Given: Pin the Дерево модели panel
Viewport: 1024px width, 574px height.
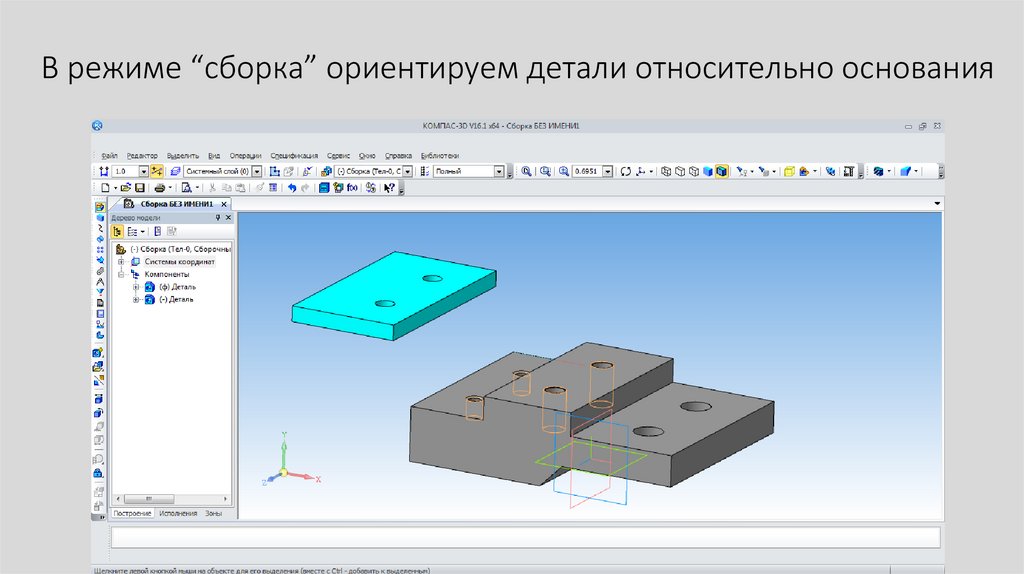Looking at the screenshot, I should (x=217, y=216).
